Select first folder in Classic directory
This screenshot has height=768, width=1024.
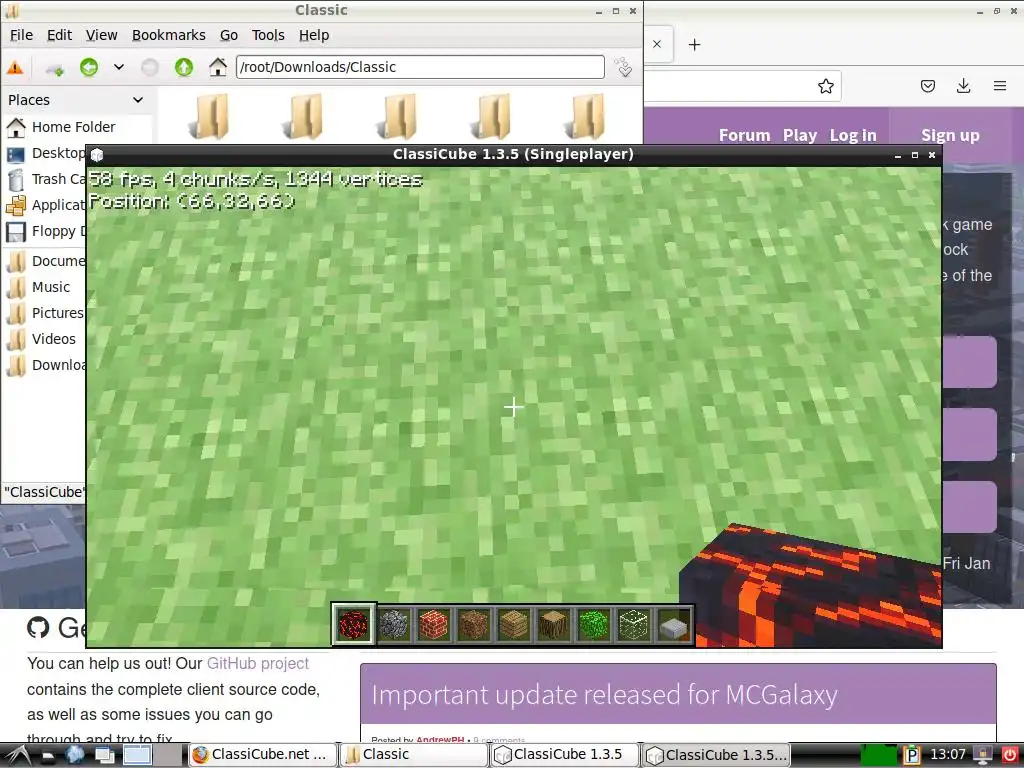point(210,116)
